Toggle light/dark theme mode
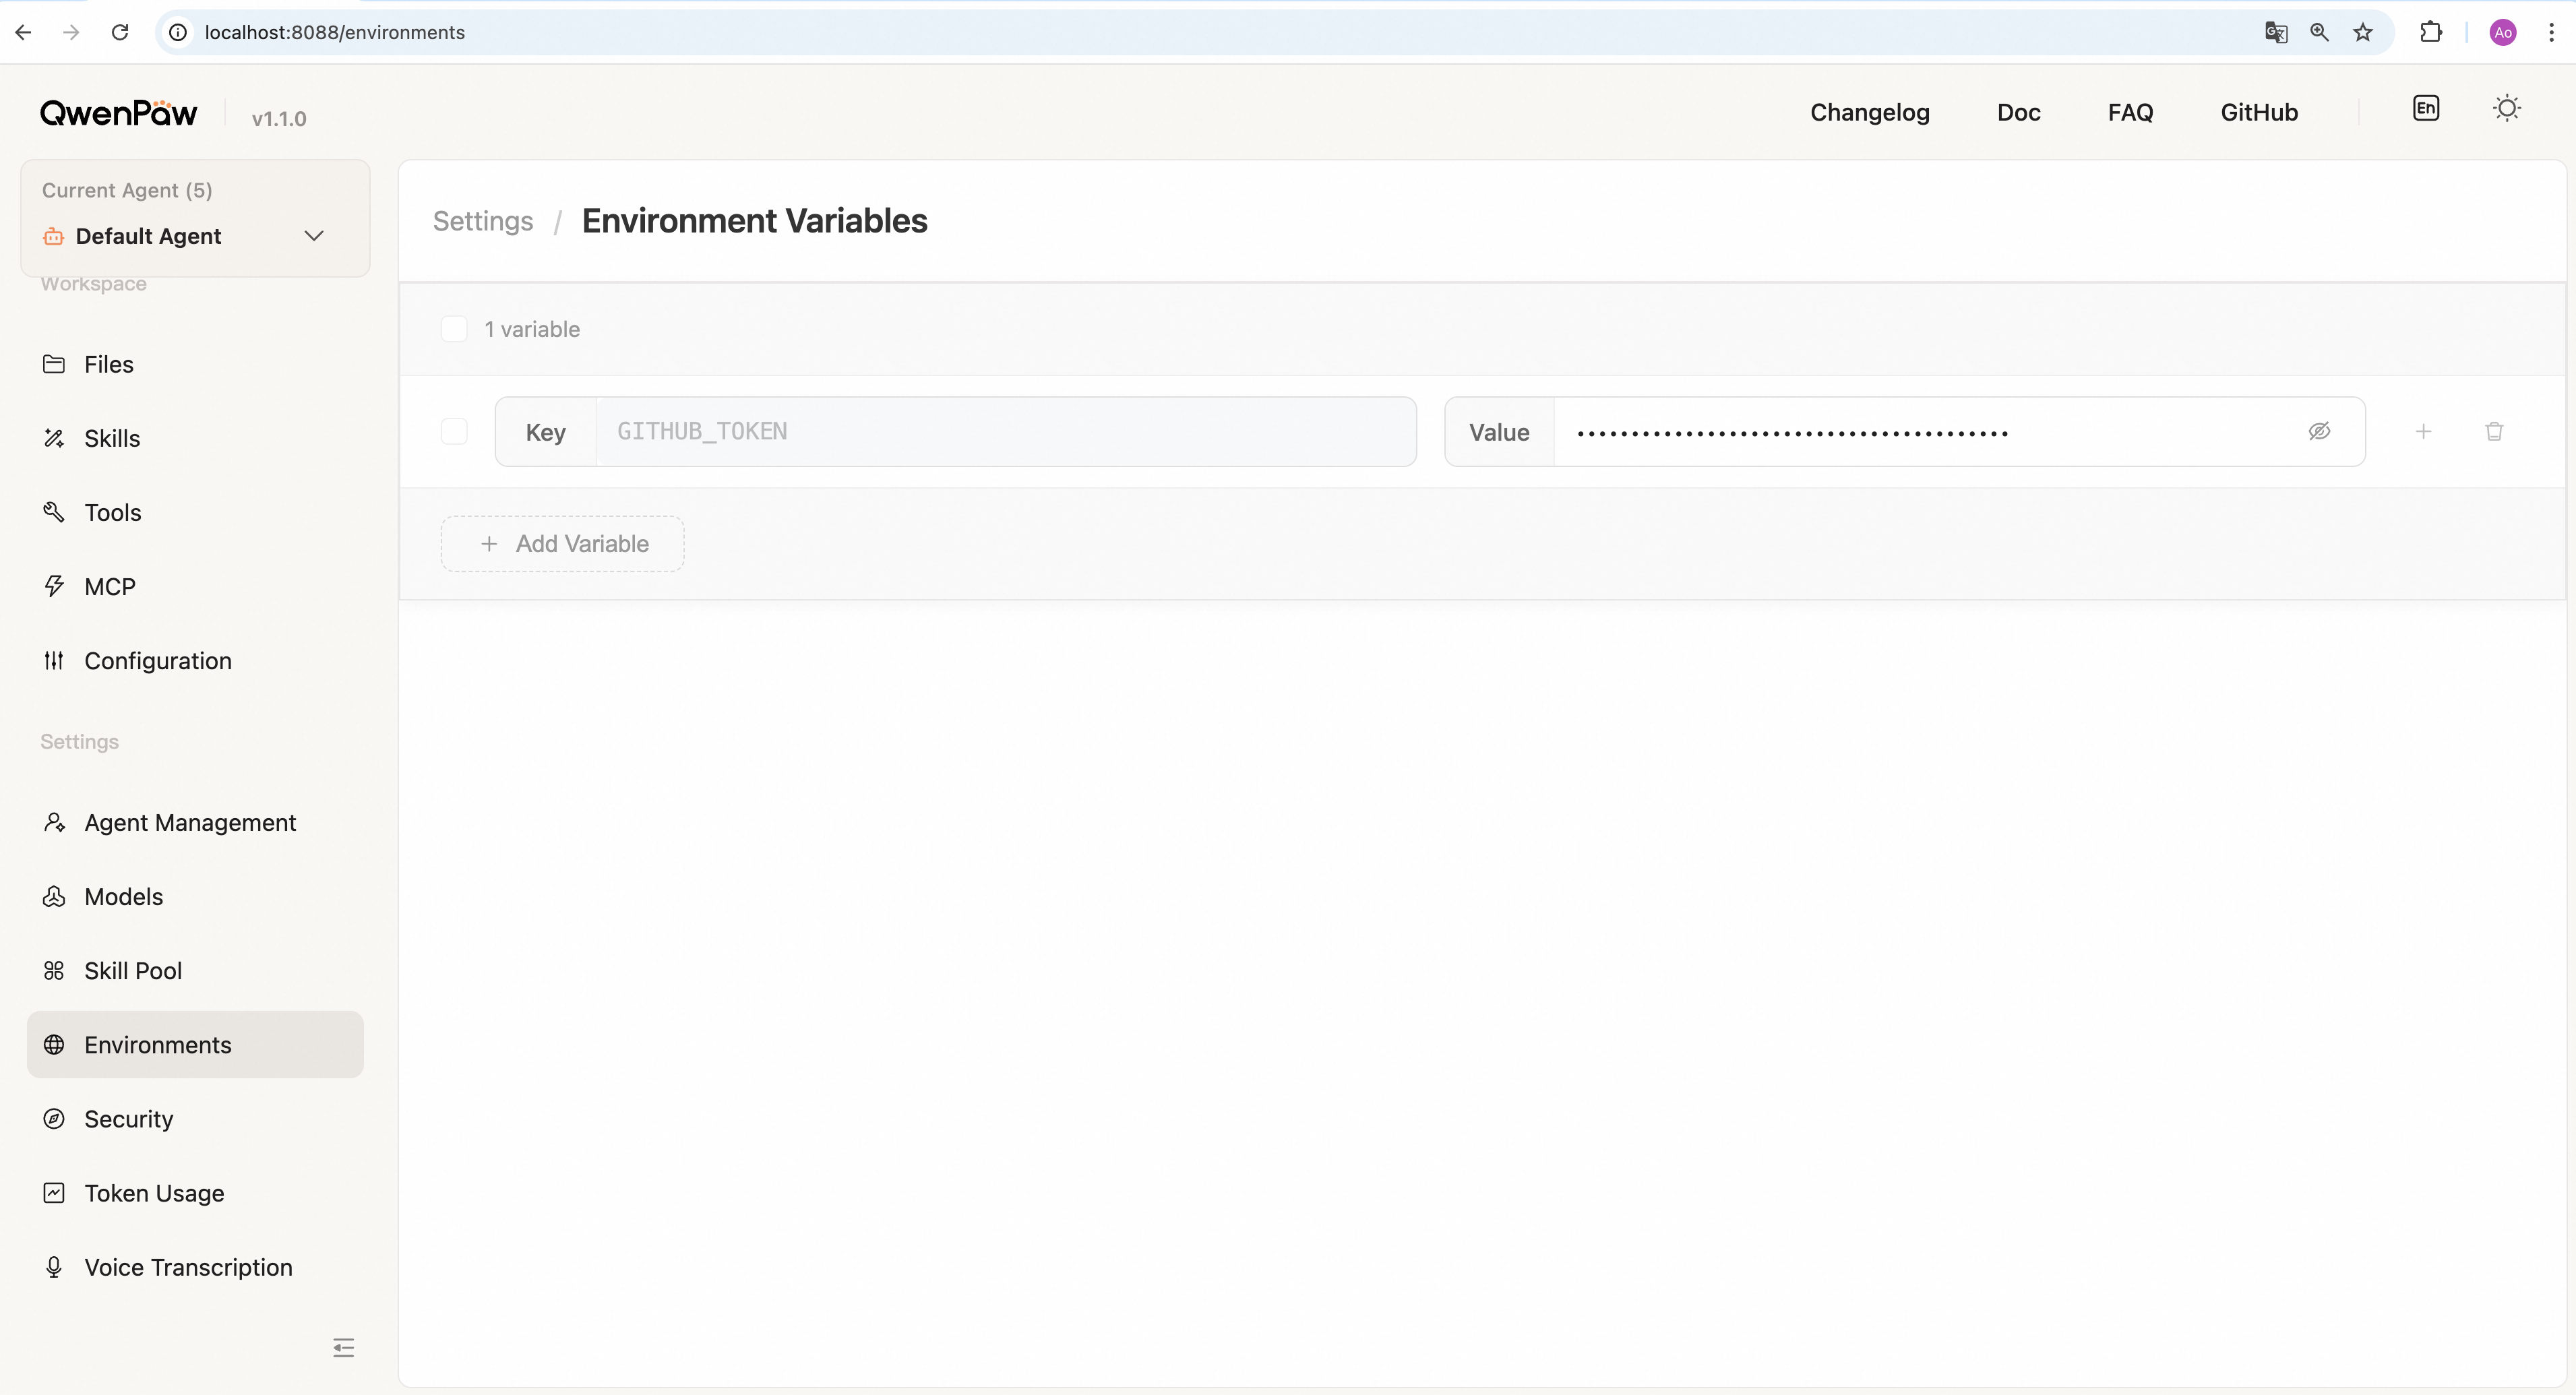The height and width of the screenshot is (1395, 2576). point(2507,108)
